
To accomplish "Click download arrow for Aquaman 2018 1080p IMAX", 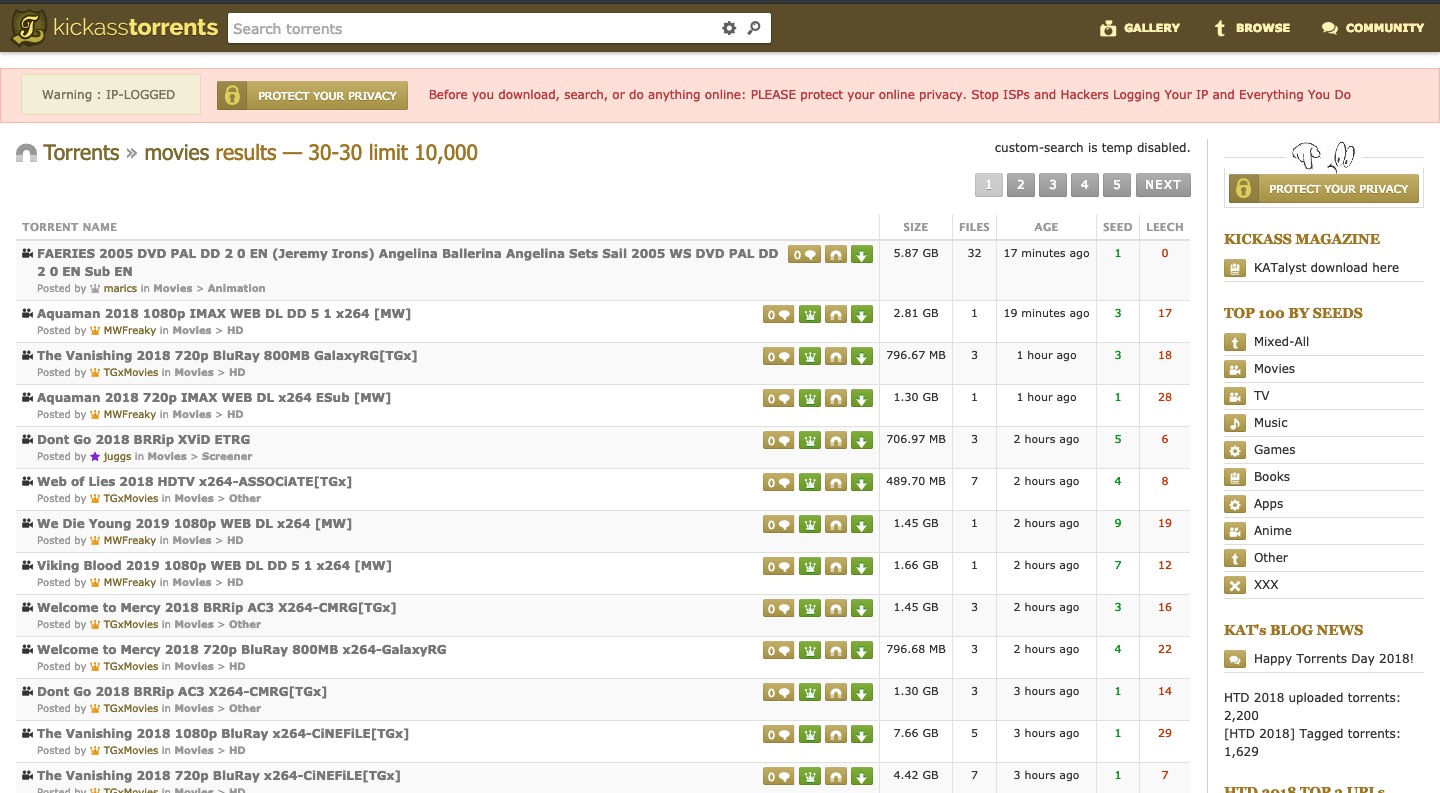I will point(862,314).
